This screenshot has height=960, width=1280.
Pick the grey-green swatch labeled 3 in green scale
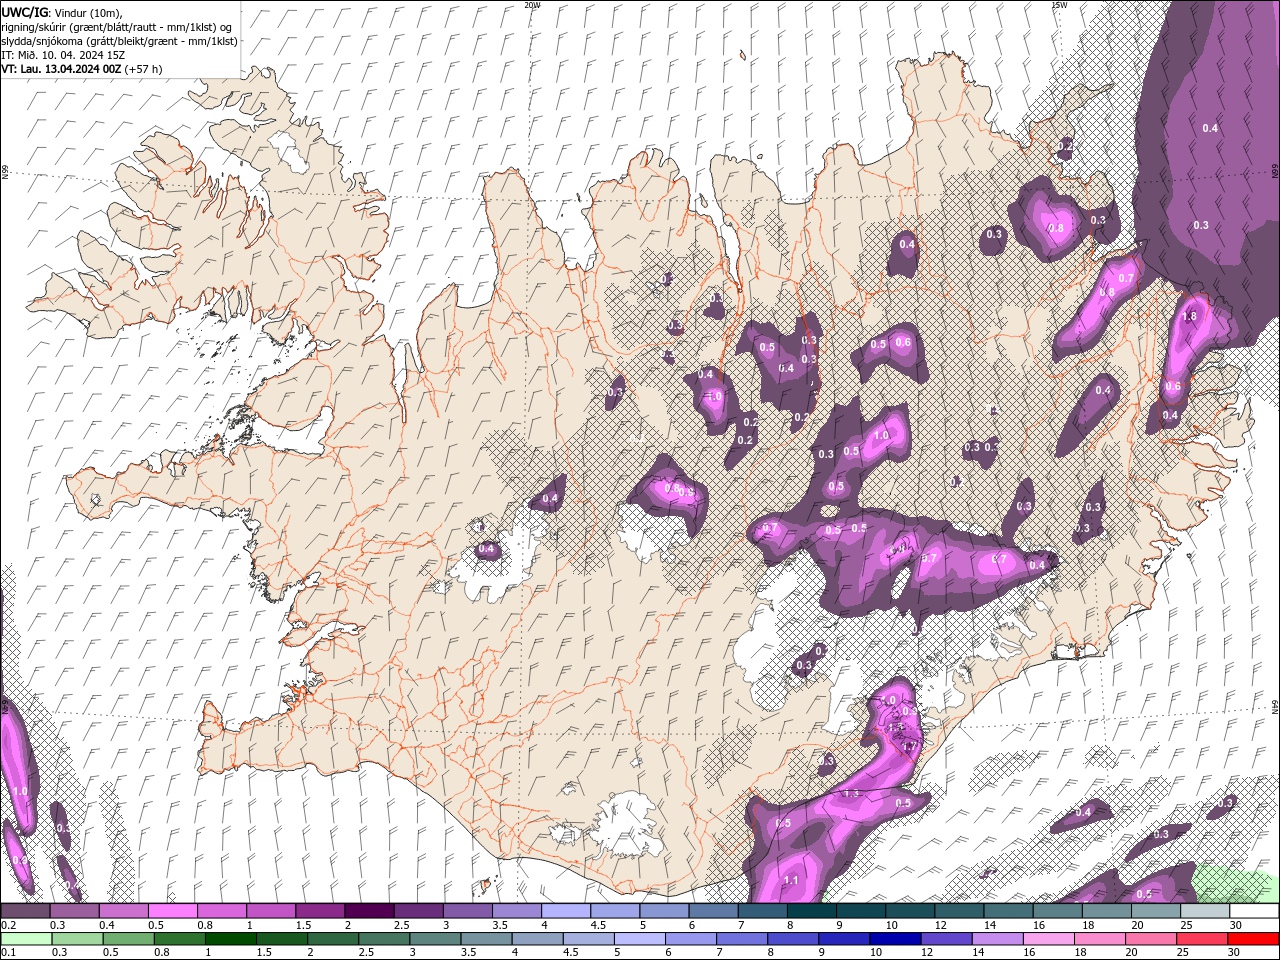pyautogui.click(x=434, y=939)
